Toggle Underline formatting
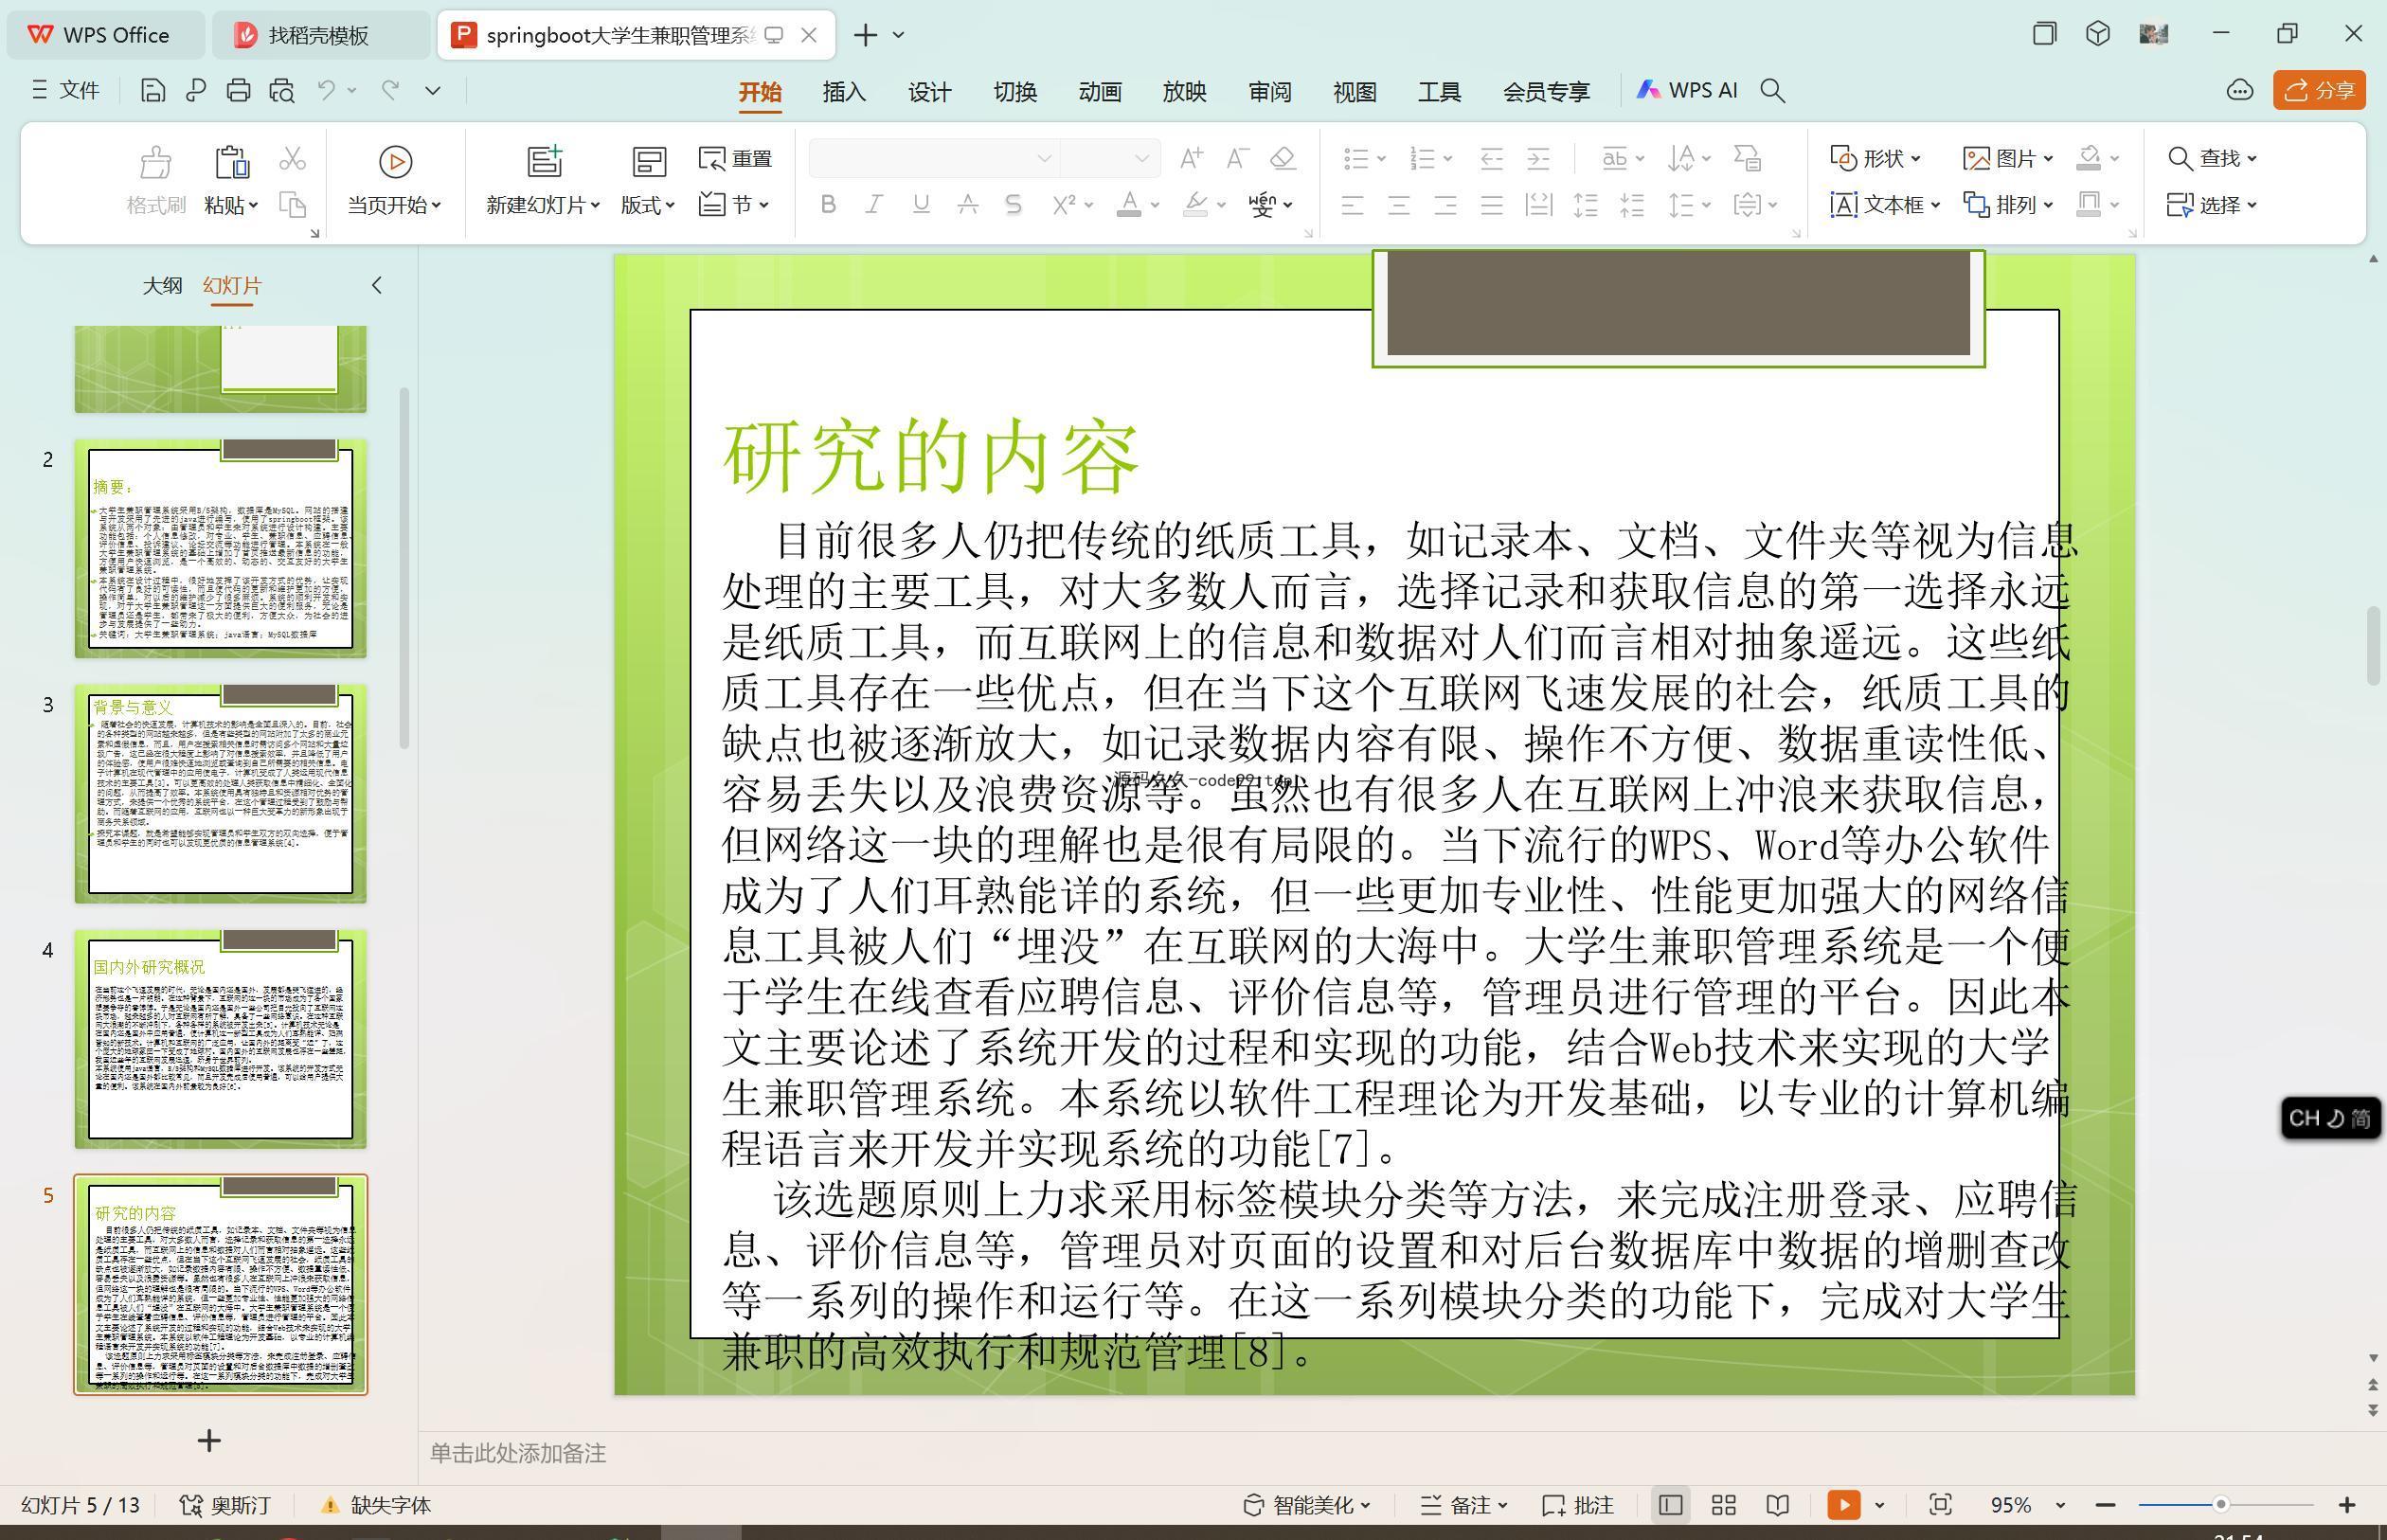This screenshot has height=1540, width=2387. click(x=921, y=205)
